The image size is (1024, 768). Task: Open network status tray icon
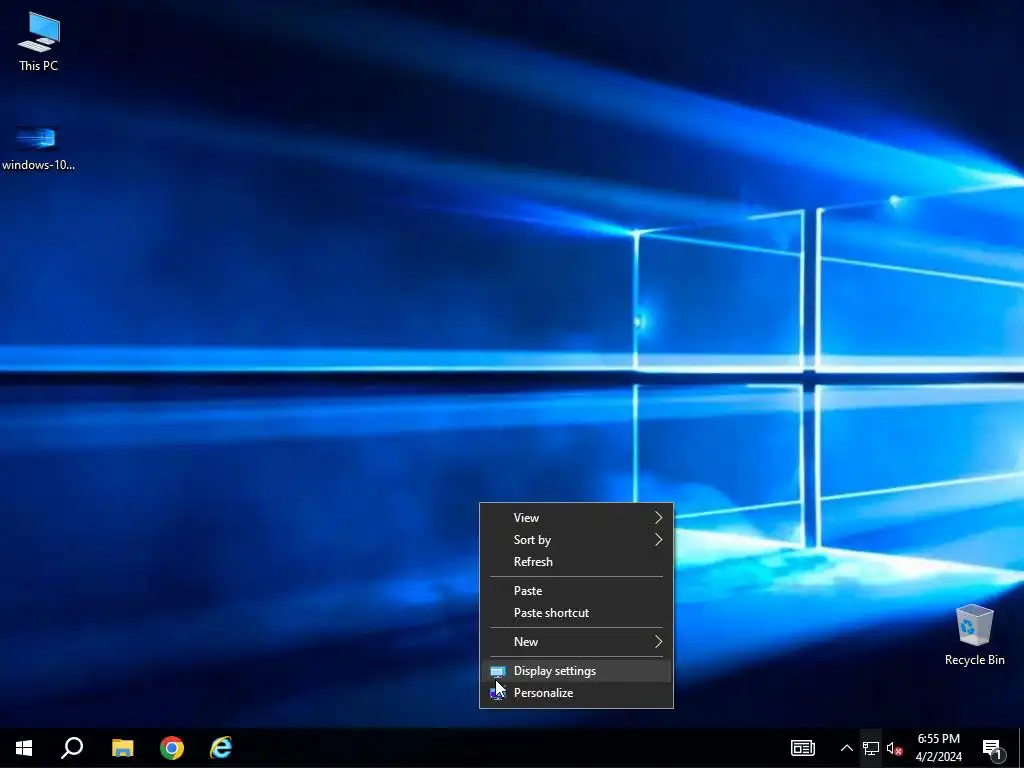871,748
